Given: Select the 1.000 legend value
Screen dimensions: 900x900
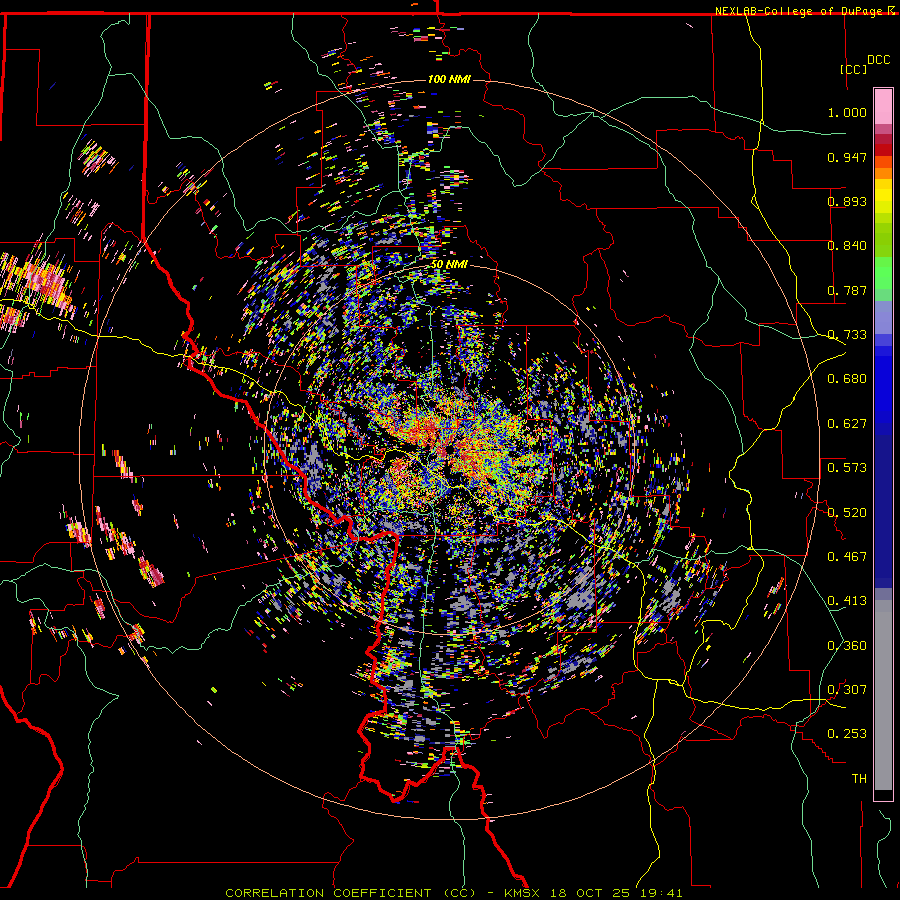Looking at the screenshot, I should coord(847,112).
